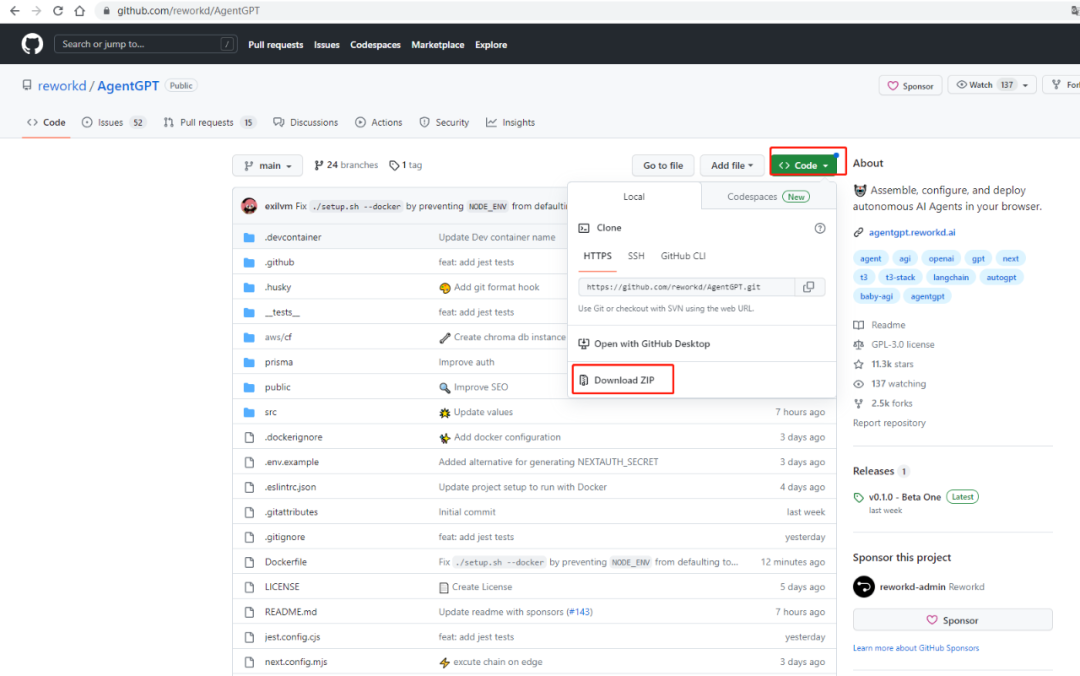Select the HTTPS clone option

(597, 256)
